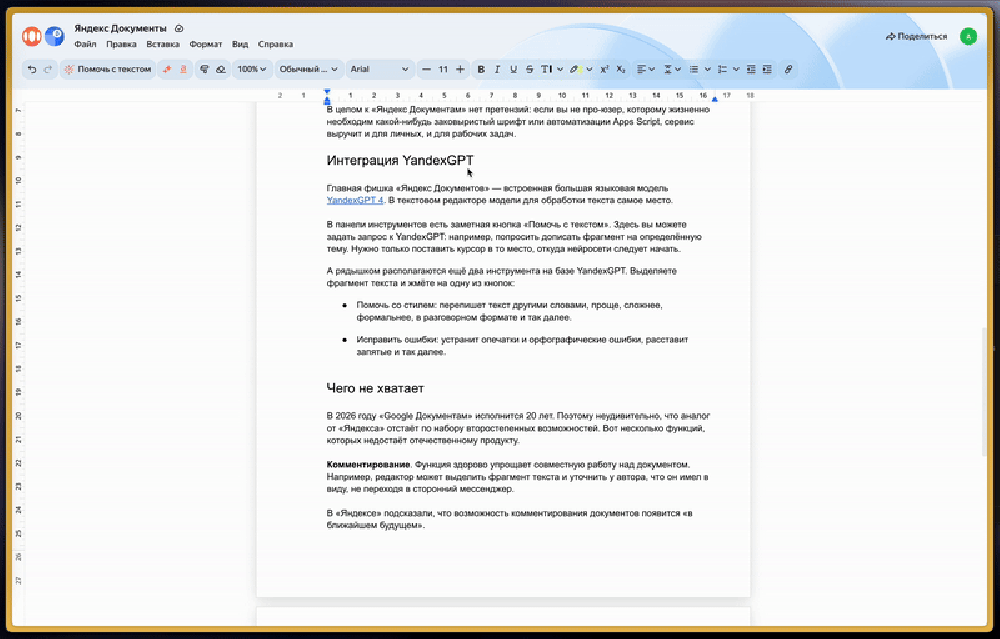Viewport: 1000px width, 639px height.
Task: Click the 'Помочь с текстом' YandexGPT button
Action: (x=108, y=70)
